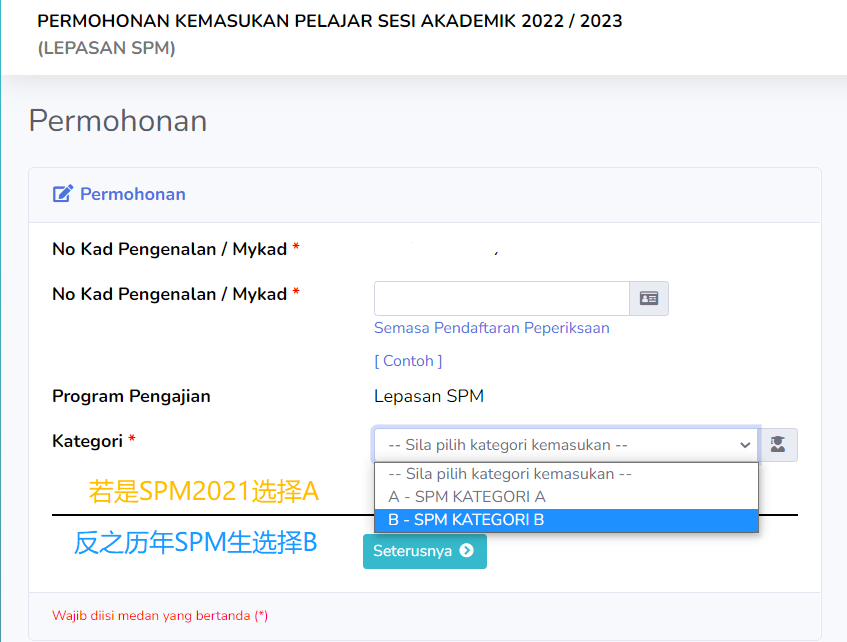Click the blue Permohonan card title
This screenshot has height=642, width=847.
[x=133, y=194]
